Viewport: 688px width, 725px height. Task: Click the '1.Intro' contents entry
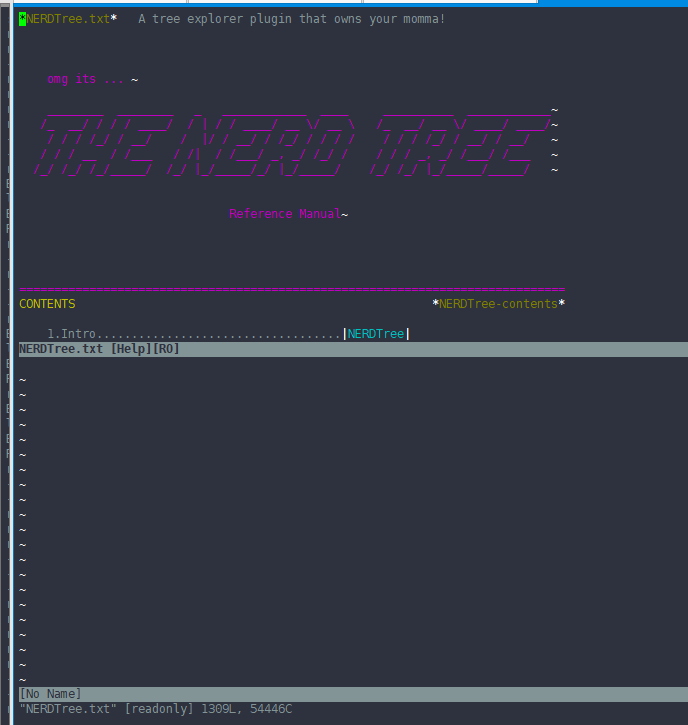point(72,334)
